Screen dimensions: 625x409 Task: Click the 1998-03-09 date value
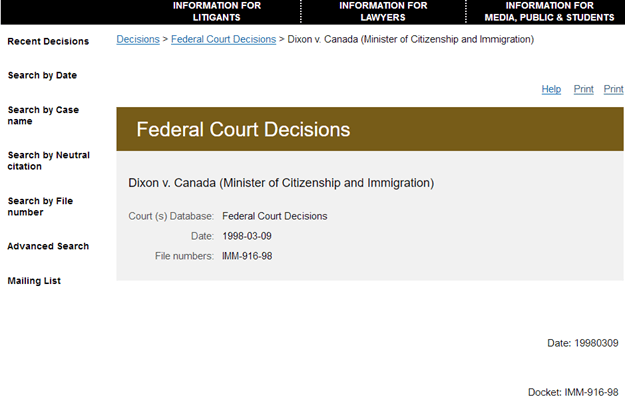pos(247,236)
